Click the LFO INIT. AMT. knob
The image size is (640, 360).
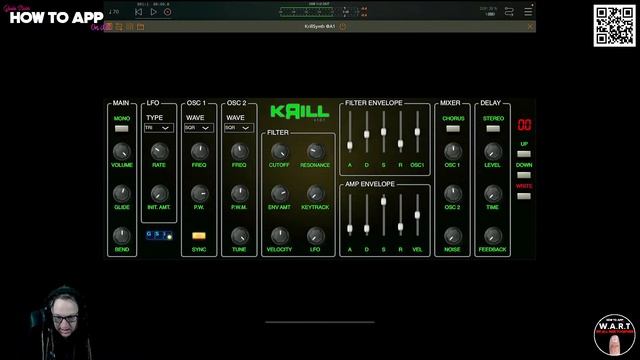[159, 193]
